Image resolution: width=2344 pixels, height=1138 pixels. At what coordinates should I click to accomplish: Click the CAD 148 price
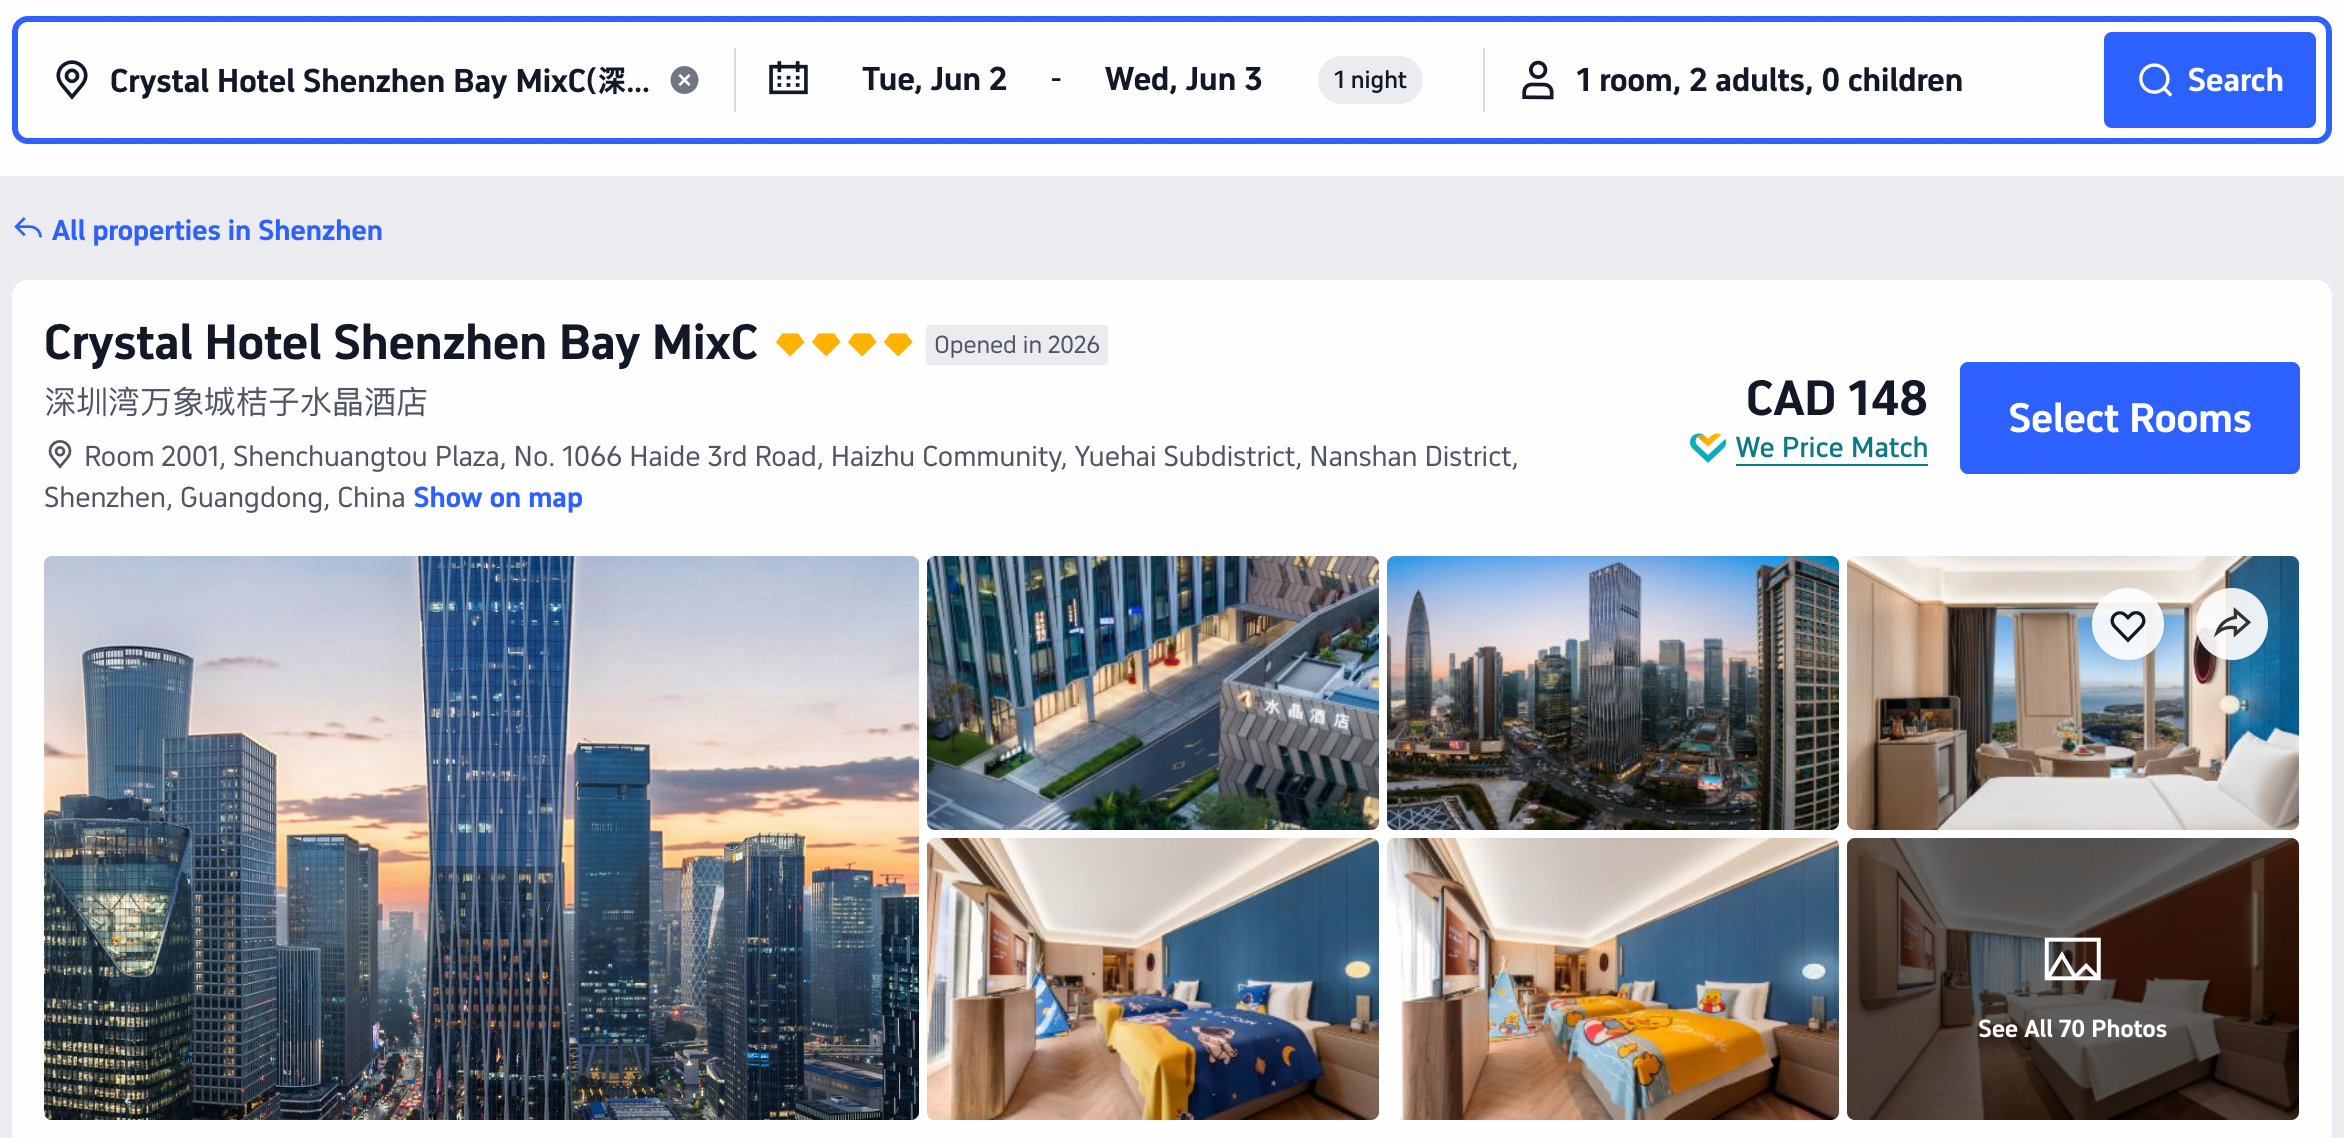(x=1836, y=398)
